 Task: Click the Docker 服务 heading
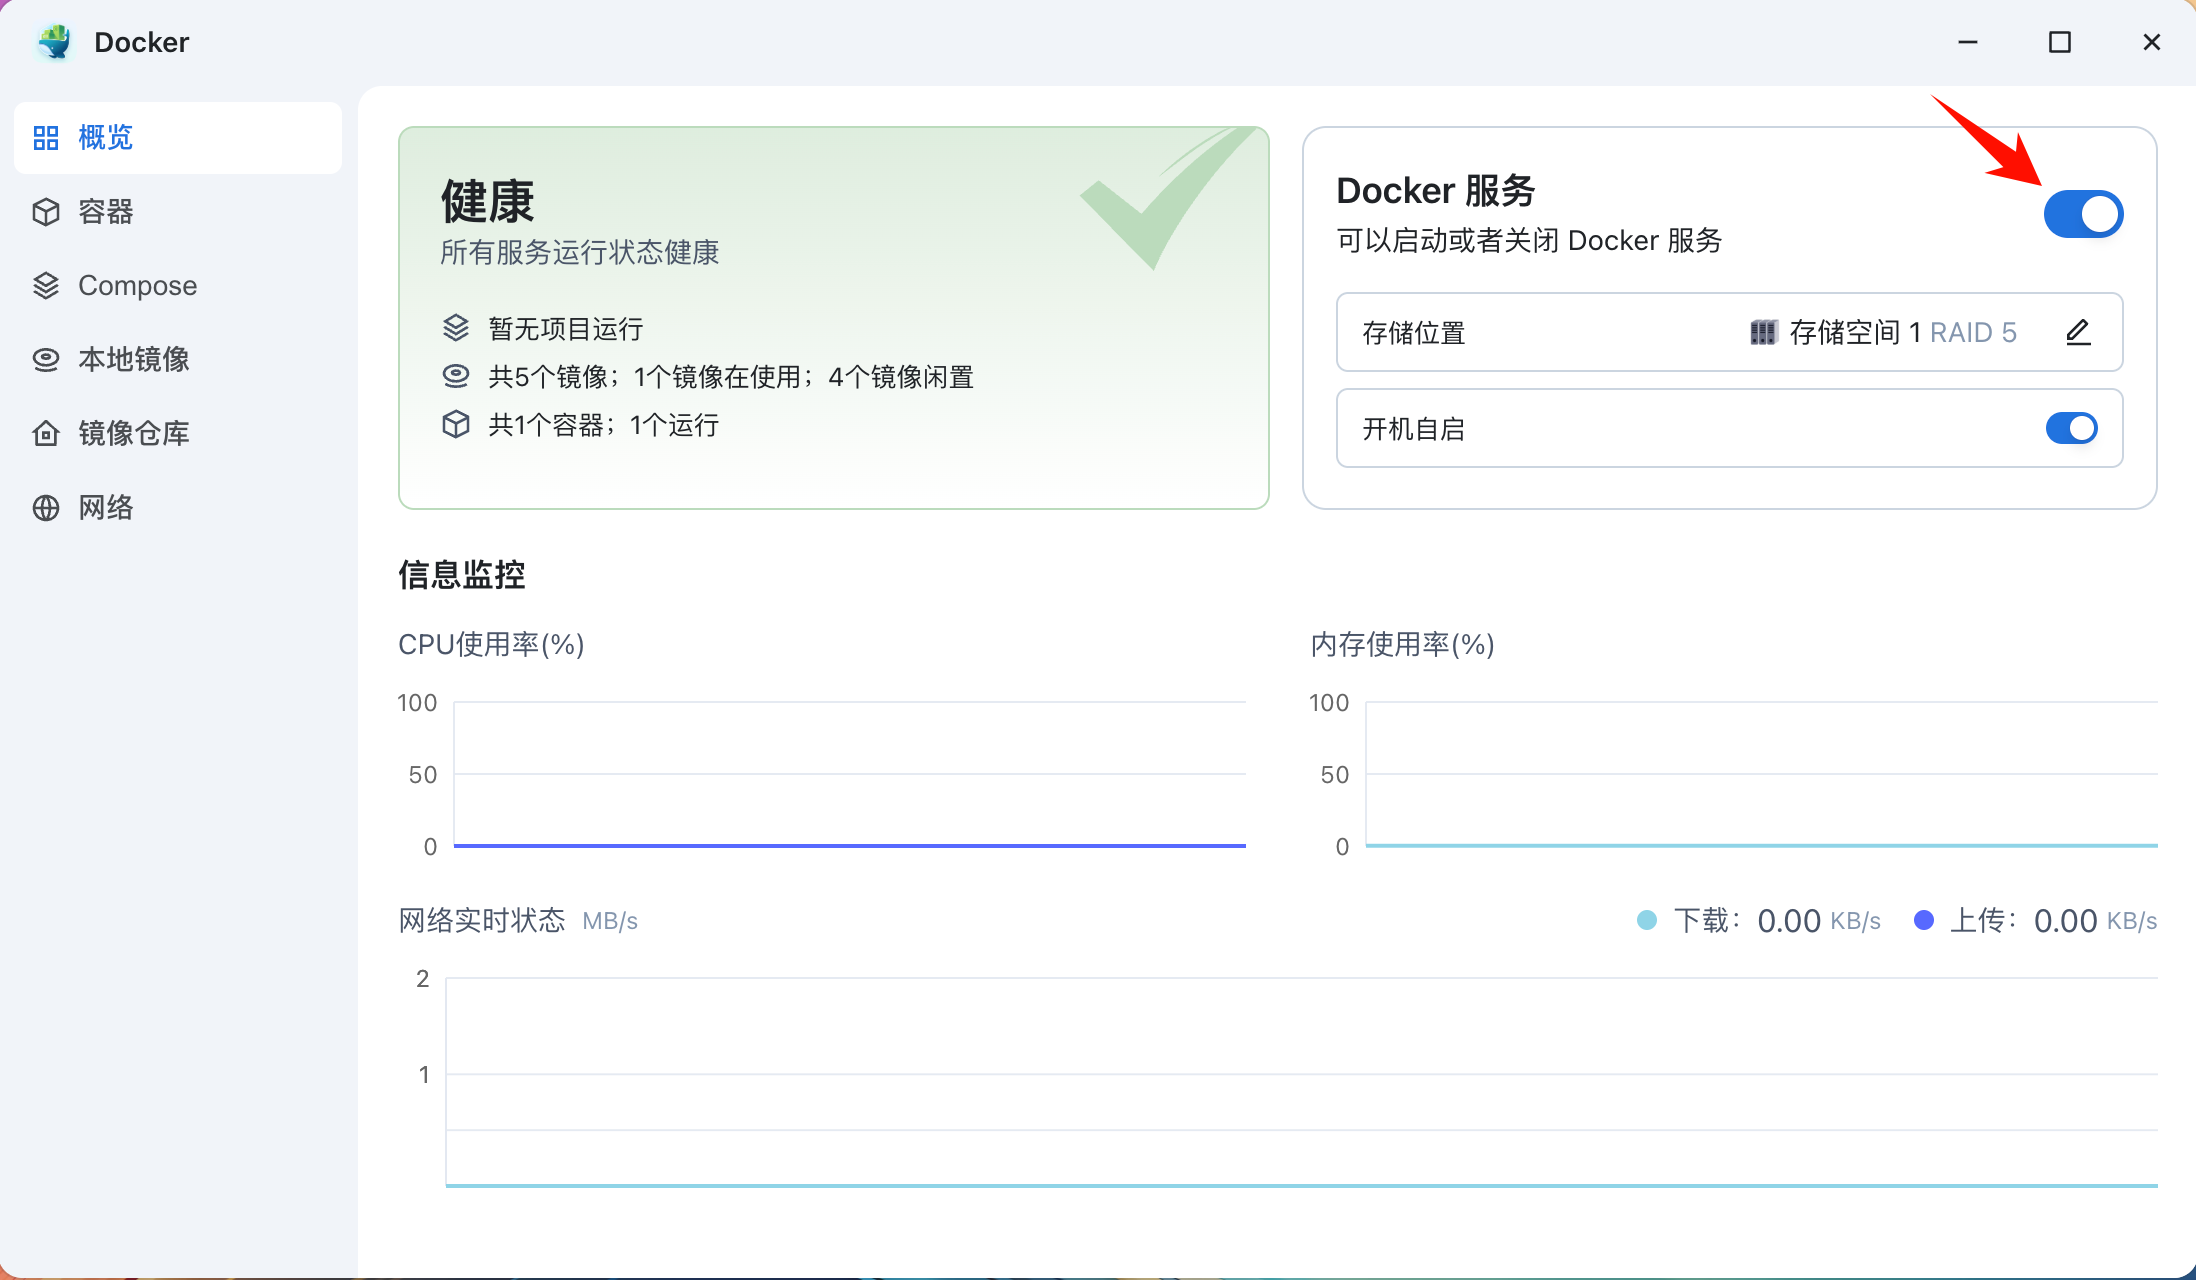pos(1436,190)
